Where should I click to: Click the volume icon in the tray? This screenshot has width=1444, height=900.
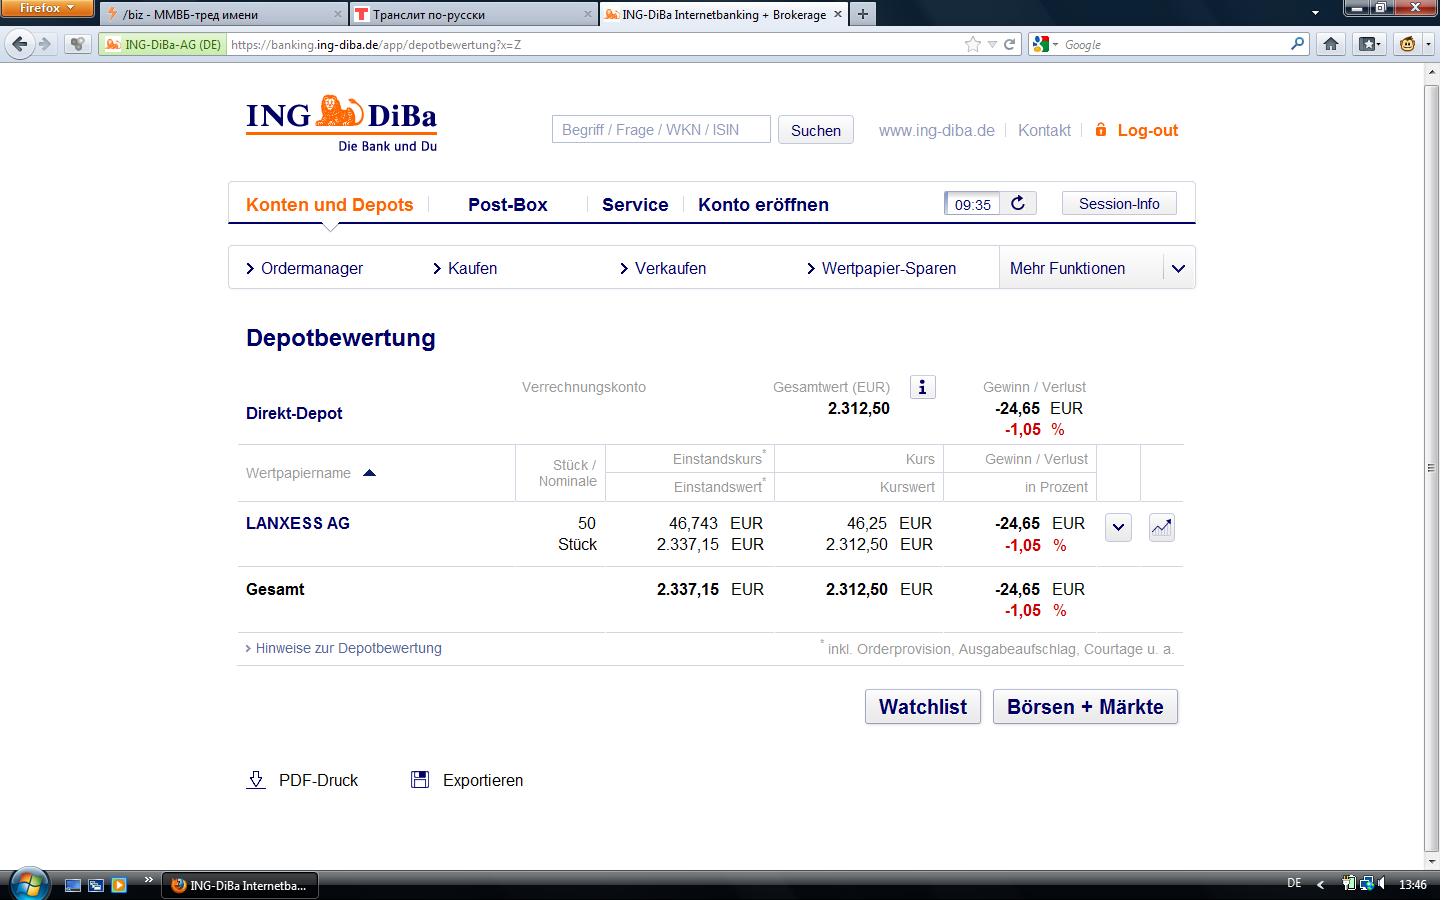[x=1381, y=884]
